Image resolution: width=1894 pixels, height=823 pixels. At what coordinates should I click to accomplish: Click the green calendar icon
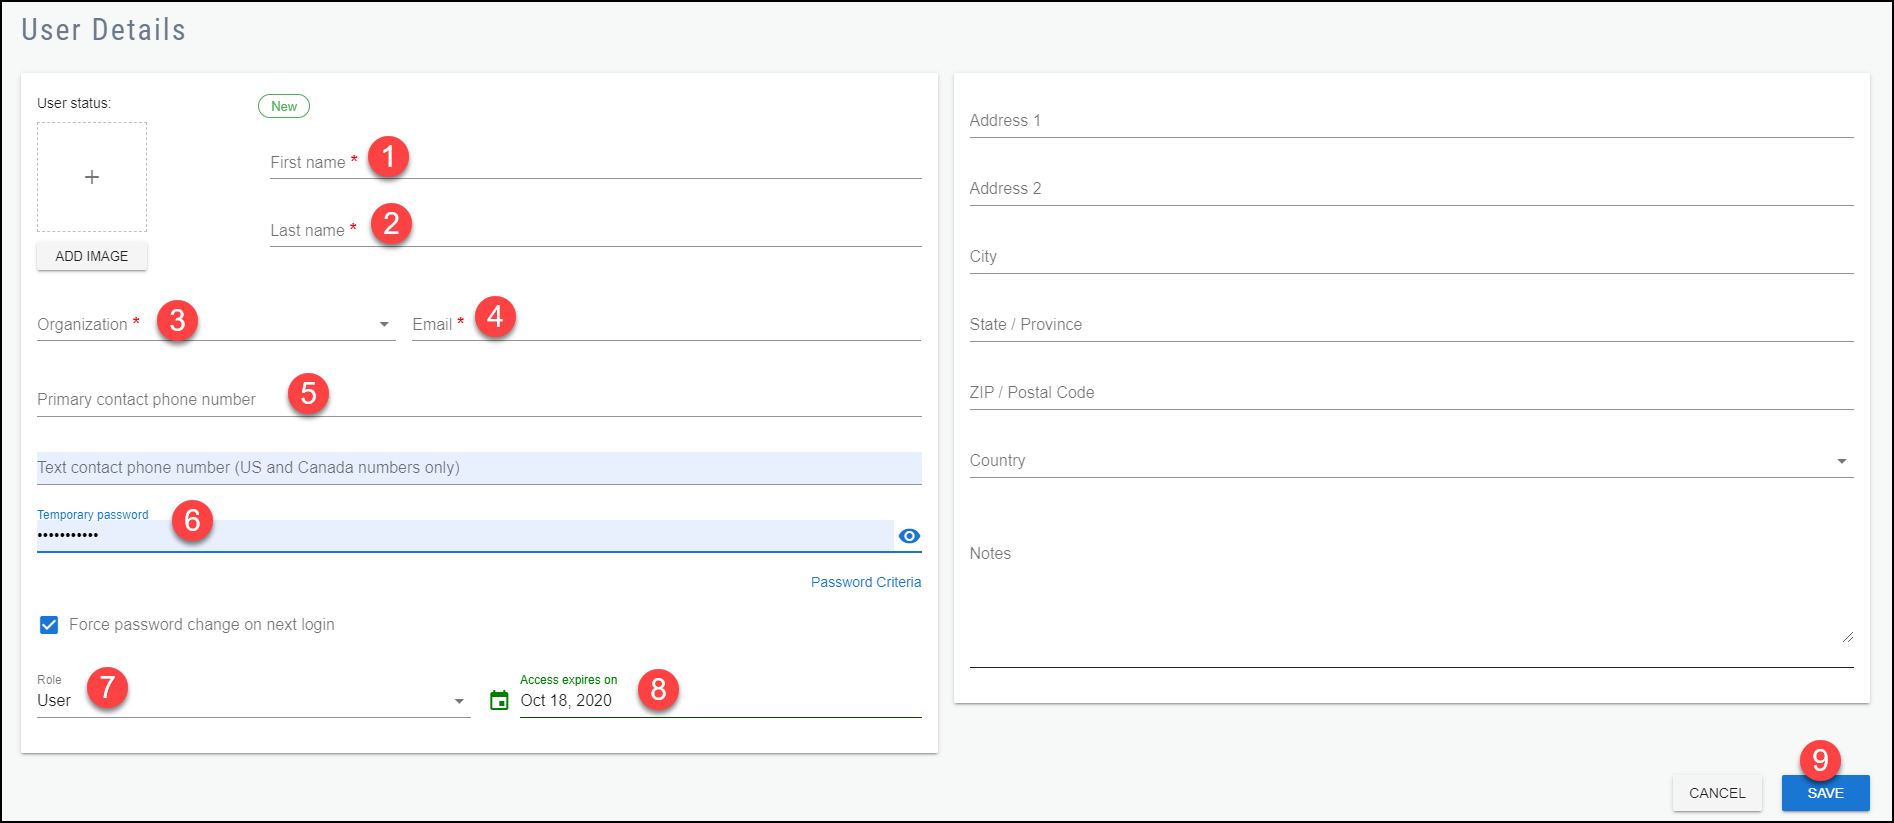pyautogui.click(x=499, y=700)
